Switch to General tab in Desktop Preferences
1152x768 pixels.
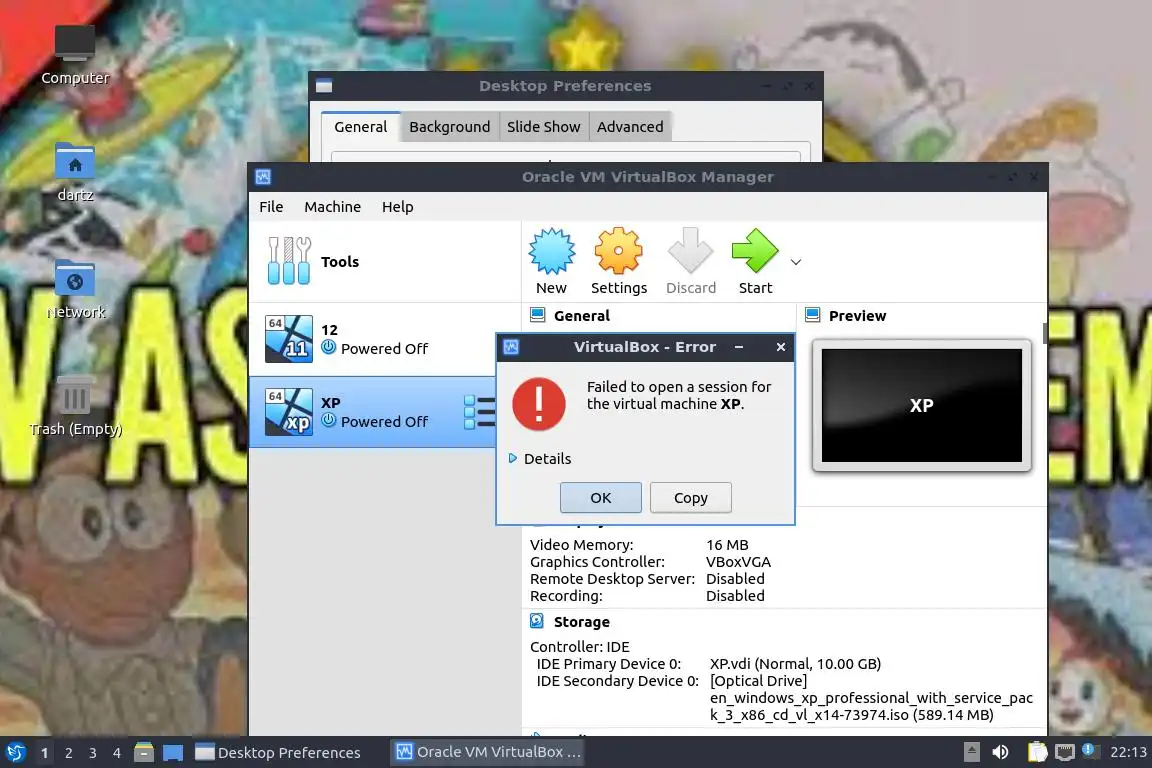pos(361,126)
